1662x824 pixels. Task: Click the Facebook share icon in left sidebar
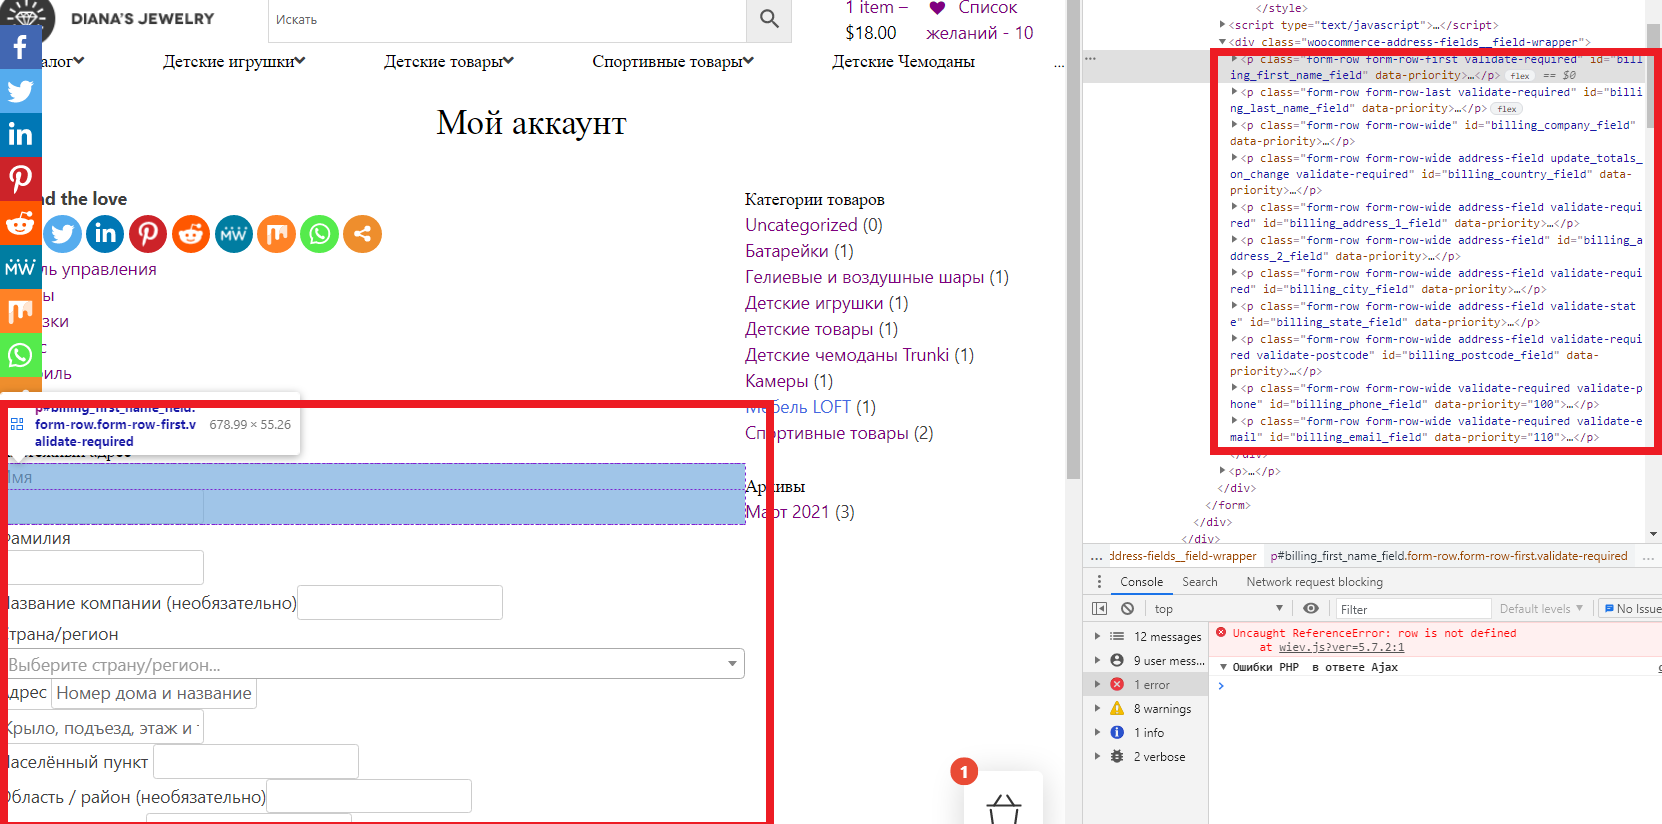click(20, 47)
